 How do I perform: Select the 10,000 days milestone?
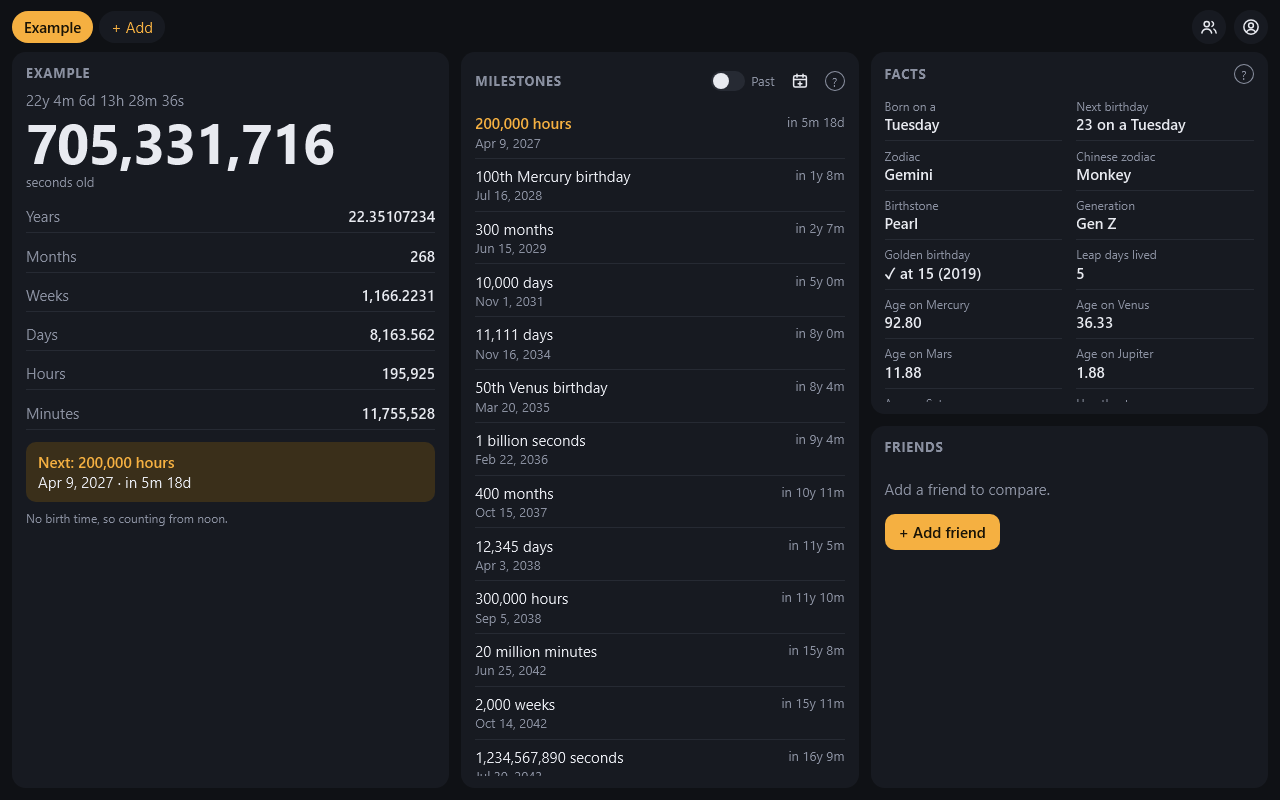pos(660,291)
